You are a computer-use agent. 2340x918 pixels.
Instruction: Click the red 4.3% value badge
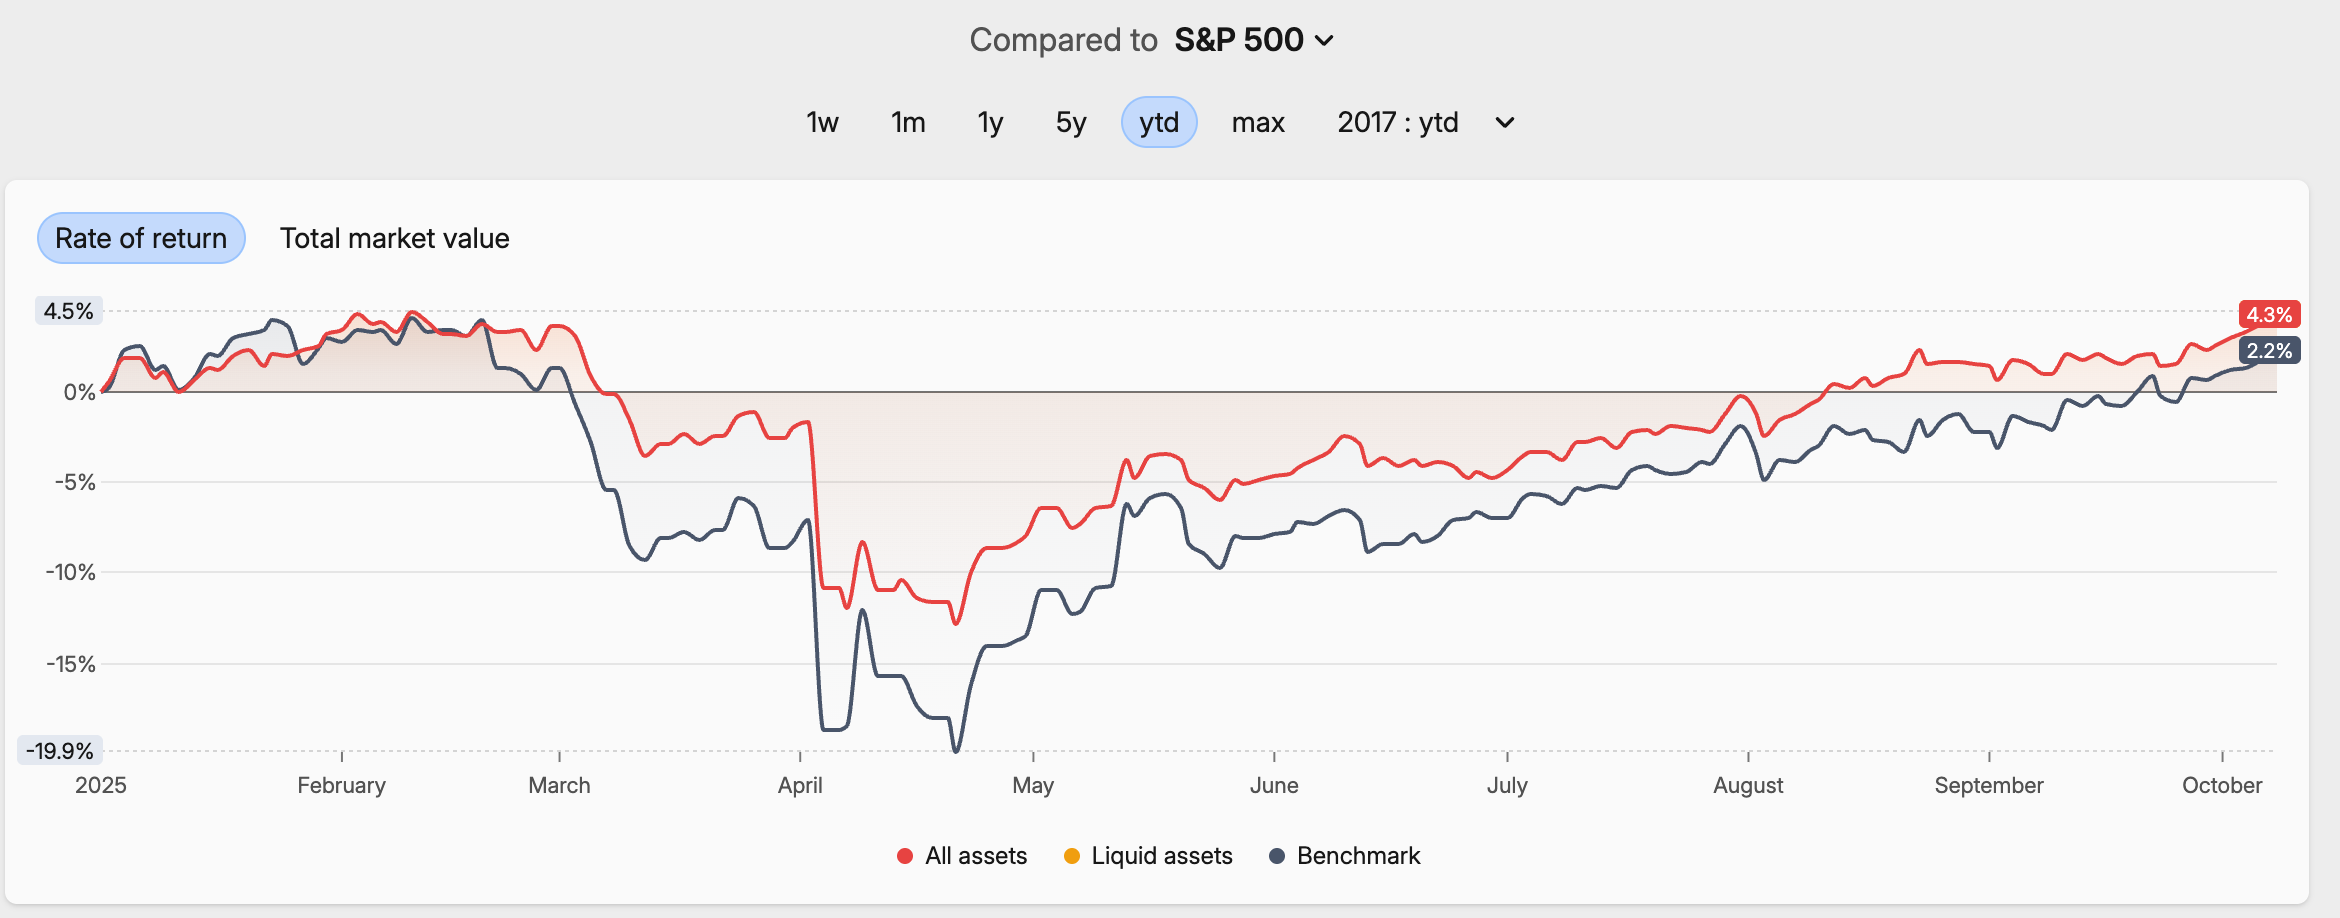(2269, 315)
